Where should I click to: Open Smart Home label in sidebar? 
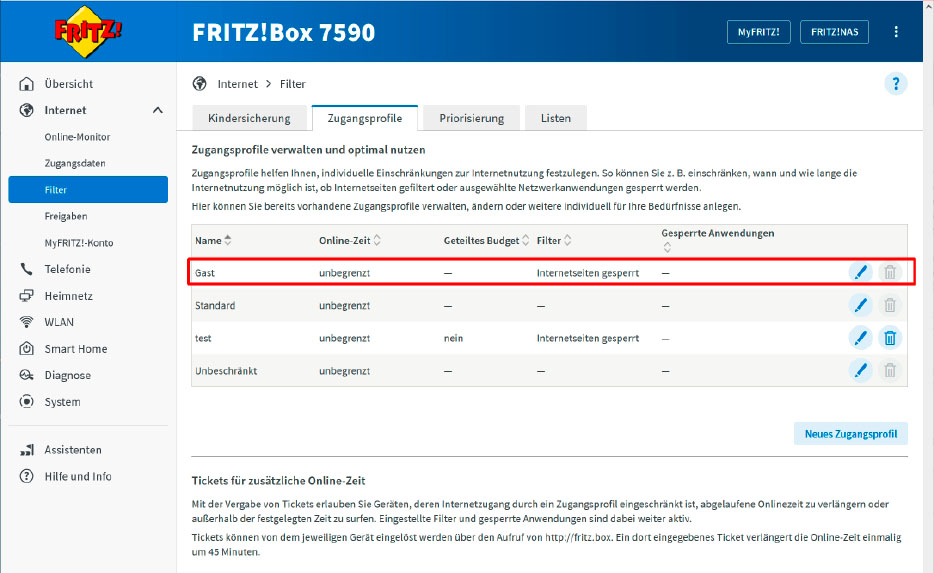click(76, 349)
